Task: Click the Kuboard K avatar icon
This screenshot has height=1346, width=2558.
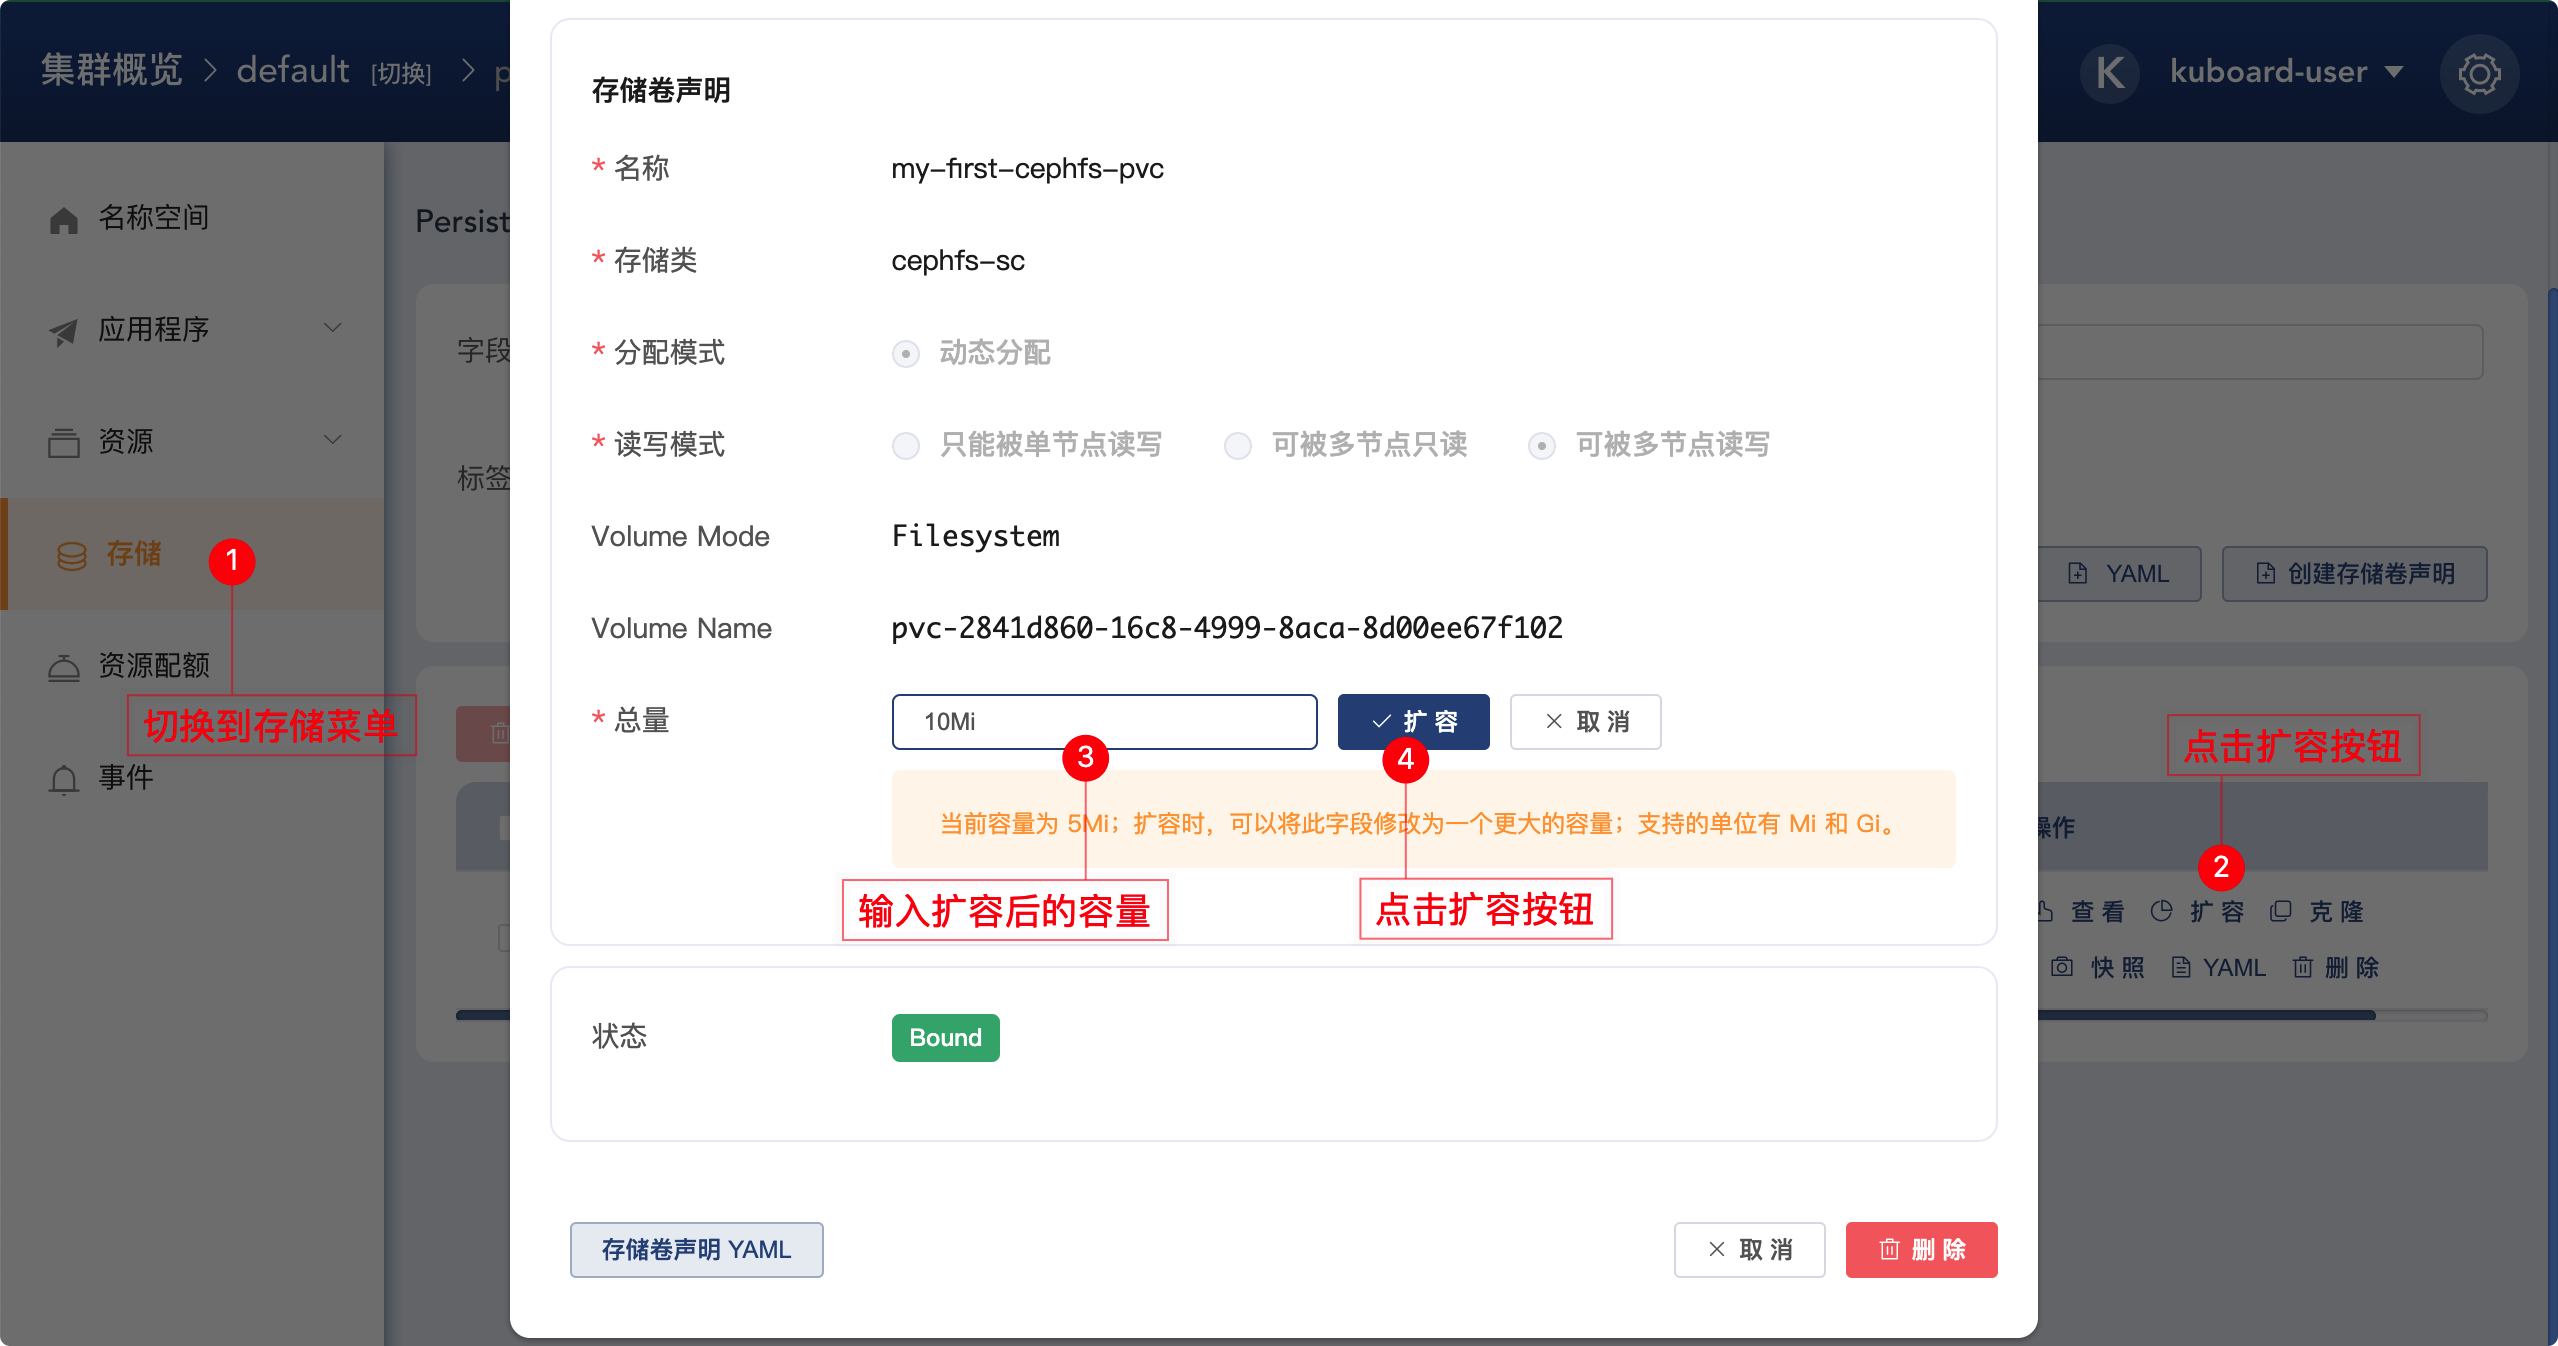Action: [2110, 72]
